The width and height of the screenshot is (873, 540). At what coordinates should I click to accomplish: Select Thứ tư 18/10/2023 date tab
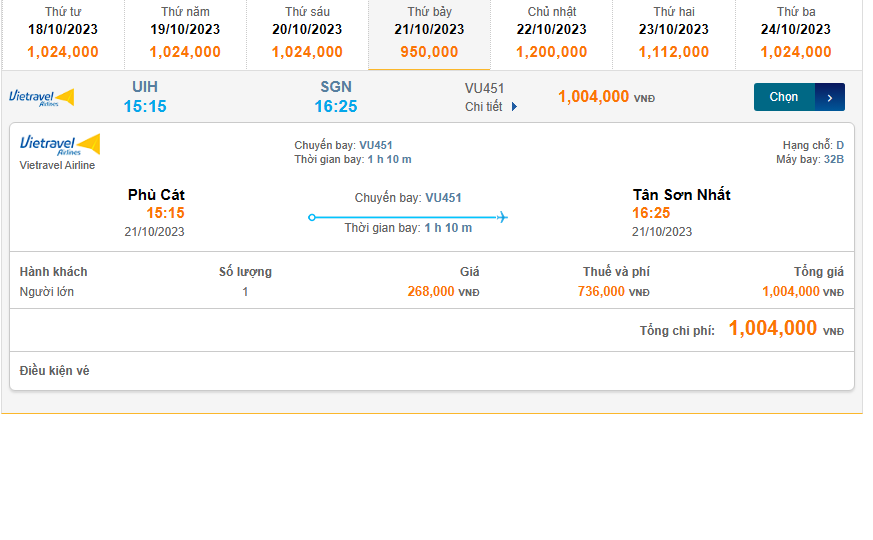(63, 33)
